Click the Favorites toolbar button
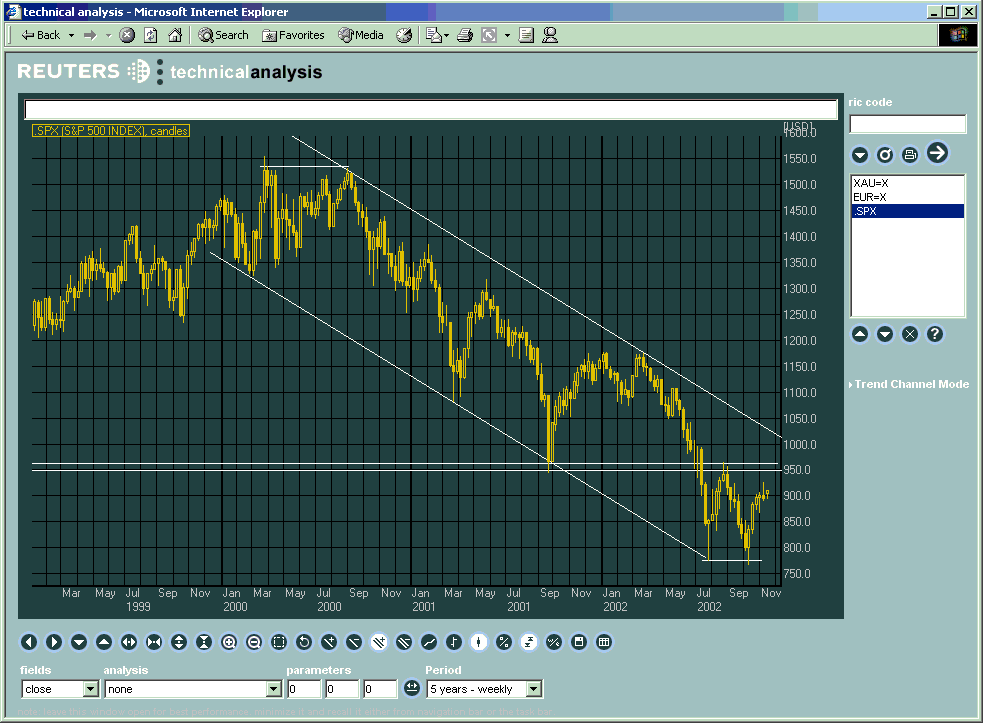The height and width of the screenshot is (723, 983). [x=293, y=35]
